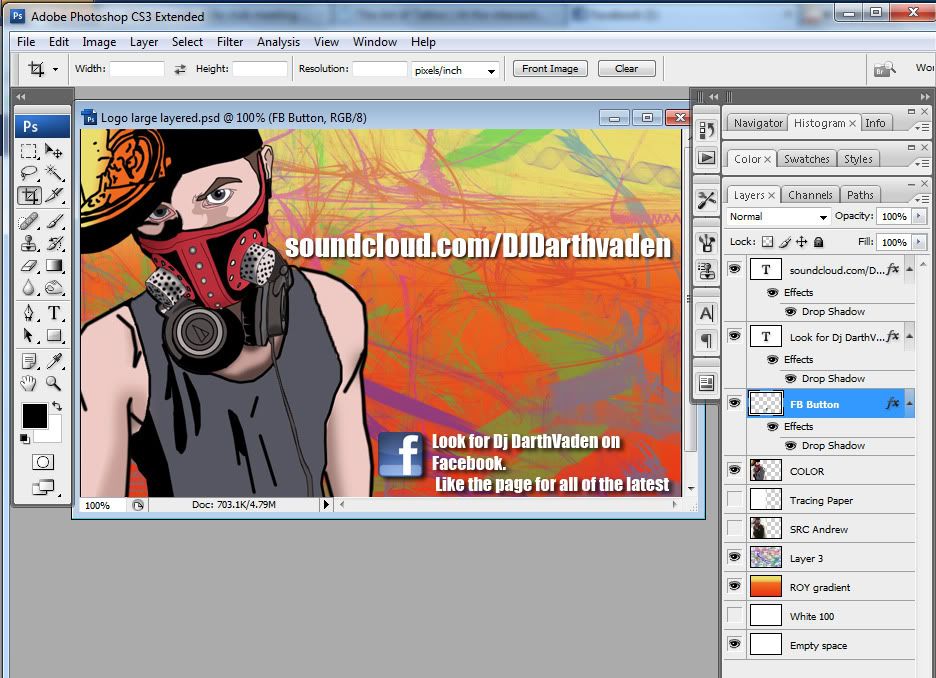Select the Clone Stamp tool
The image size is (936, 678).
(28, 244)
